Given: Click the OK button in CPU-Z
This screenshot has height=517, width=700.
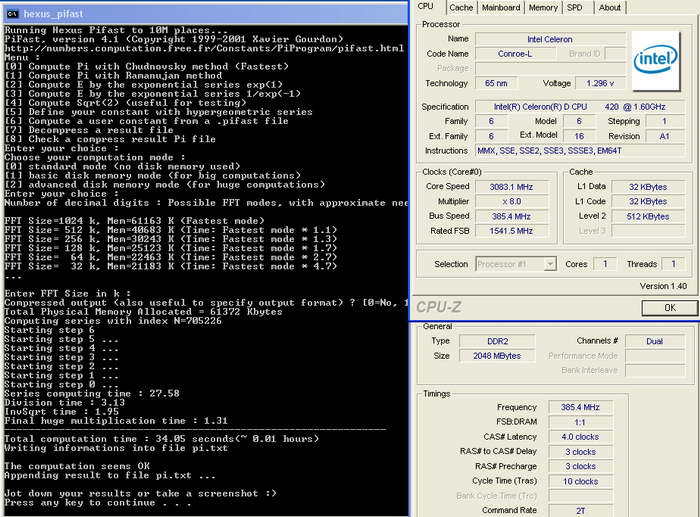Looking at the screenshot, I should pos(670,308).
